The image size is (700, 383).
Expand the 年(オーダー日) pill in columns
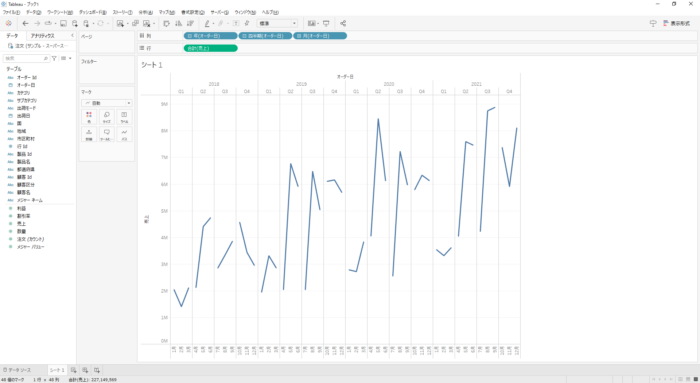(190, 36)
